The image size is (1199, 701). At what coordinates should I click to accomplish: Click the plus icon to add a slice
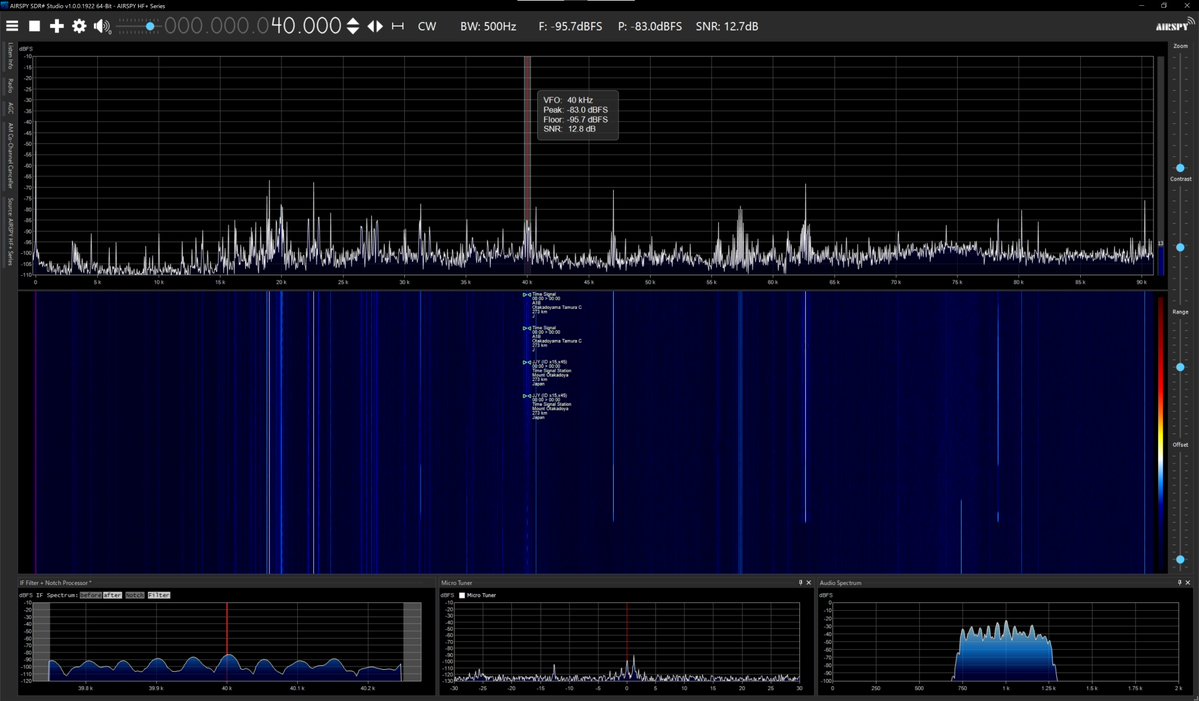tap(57, 26)
